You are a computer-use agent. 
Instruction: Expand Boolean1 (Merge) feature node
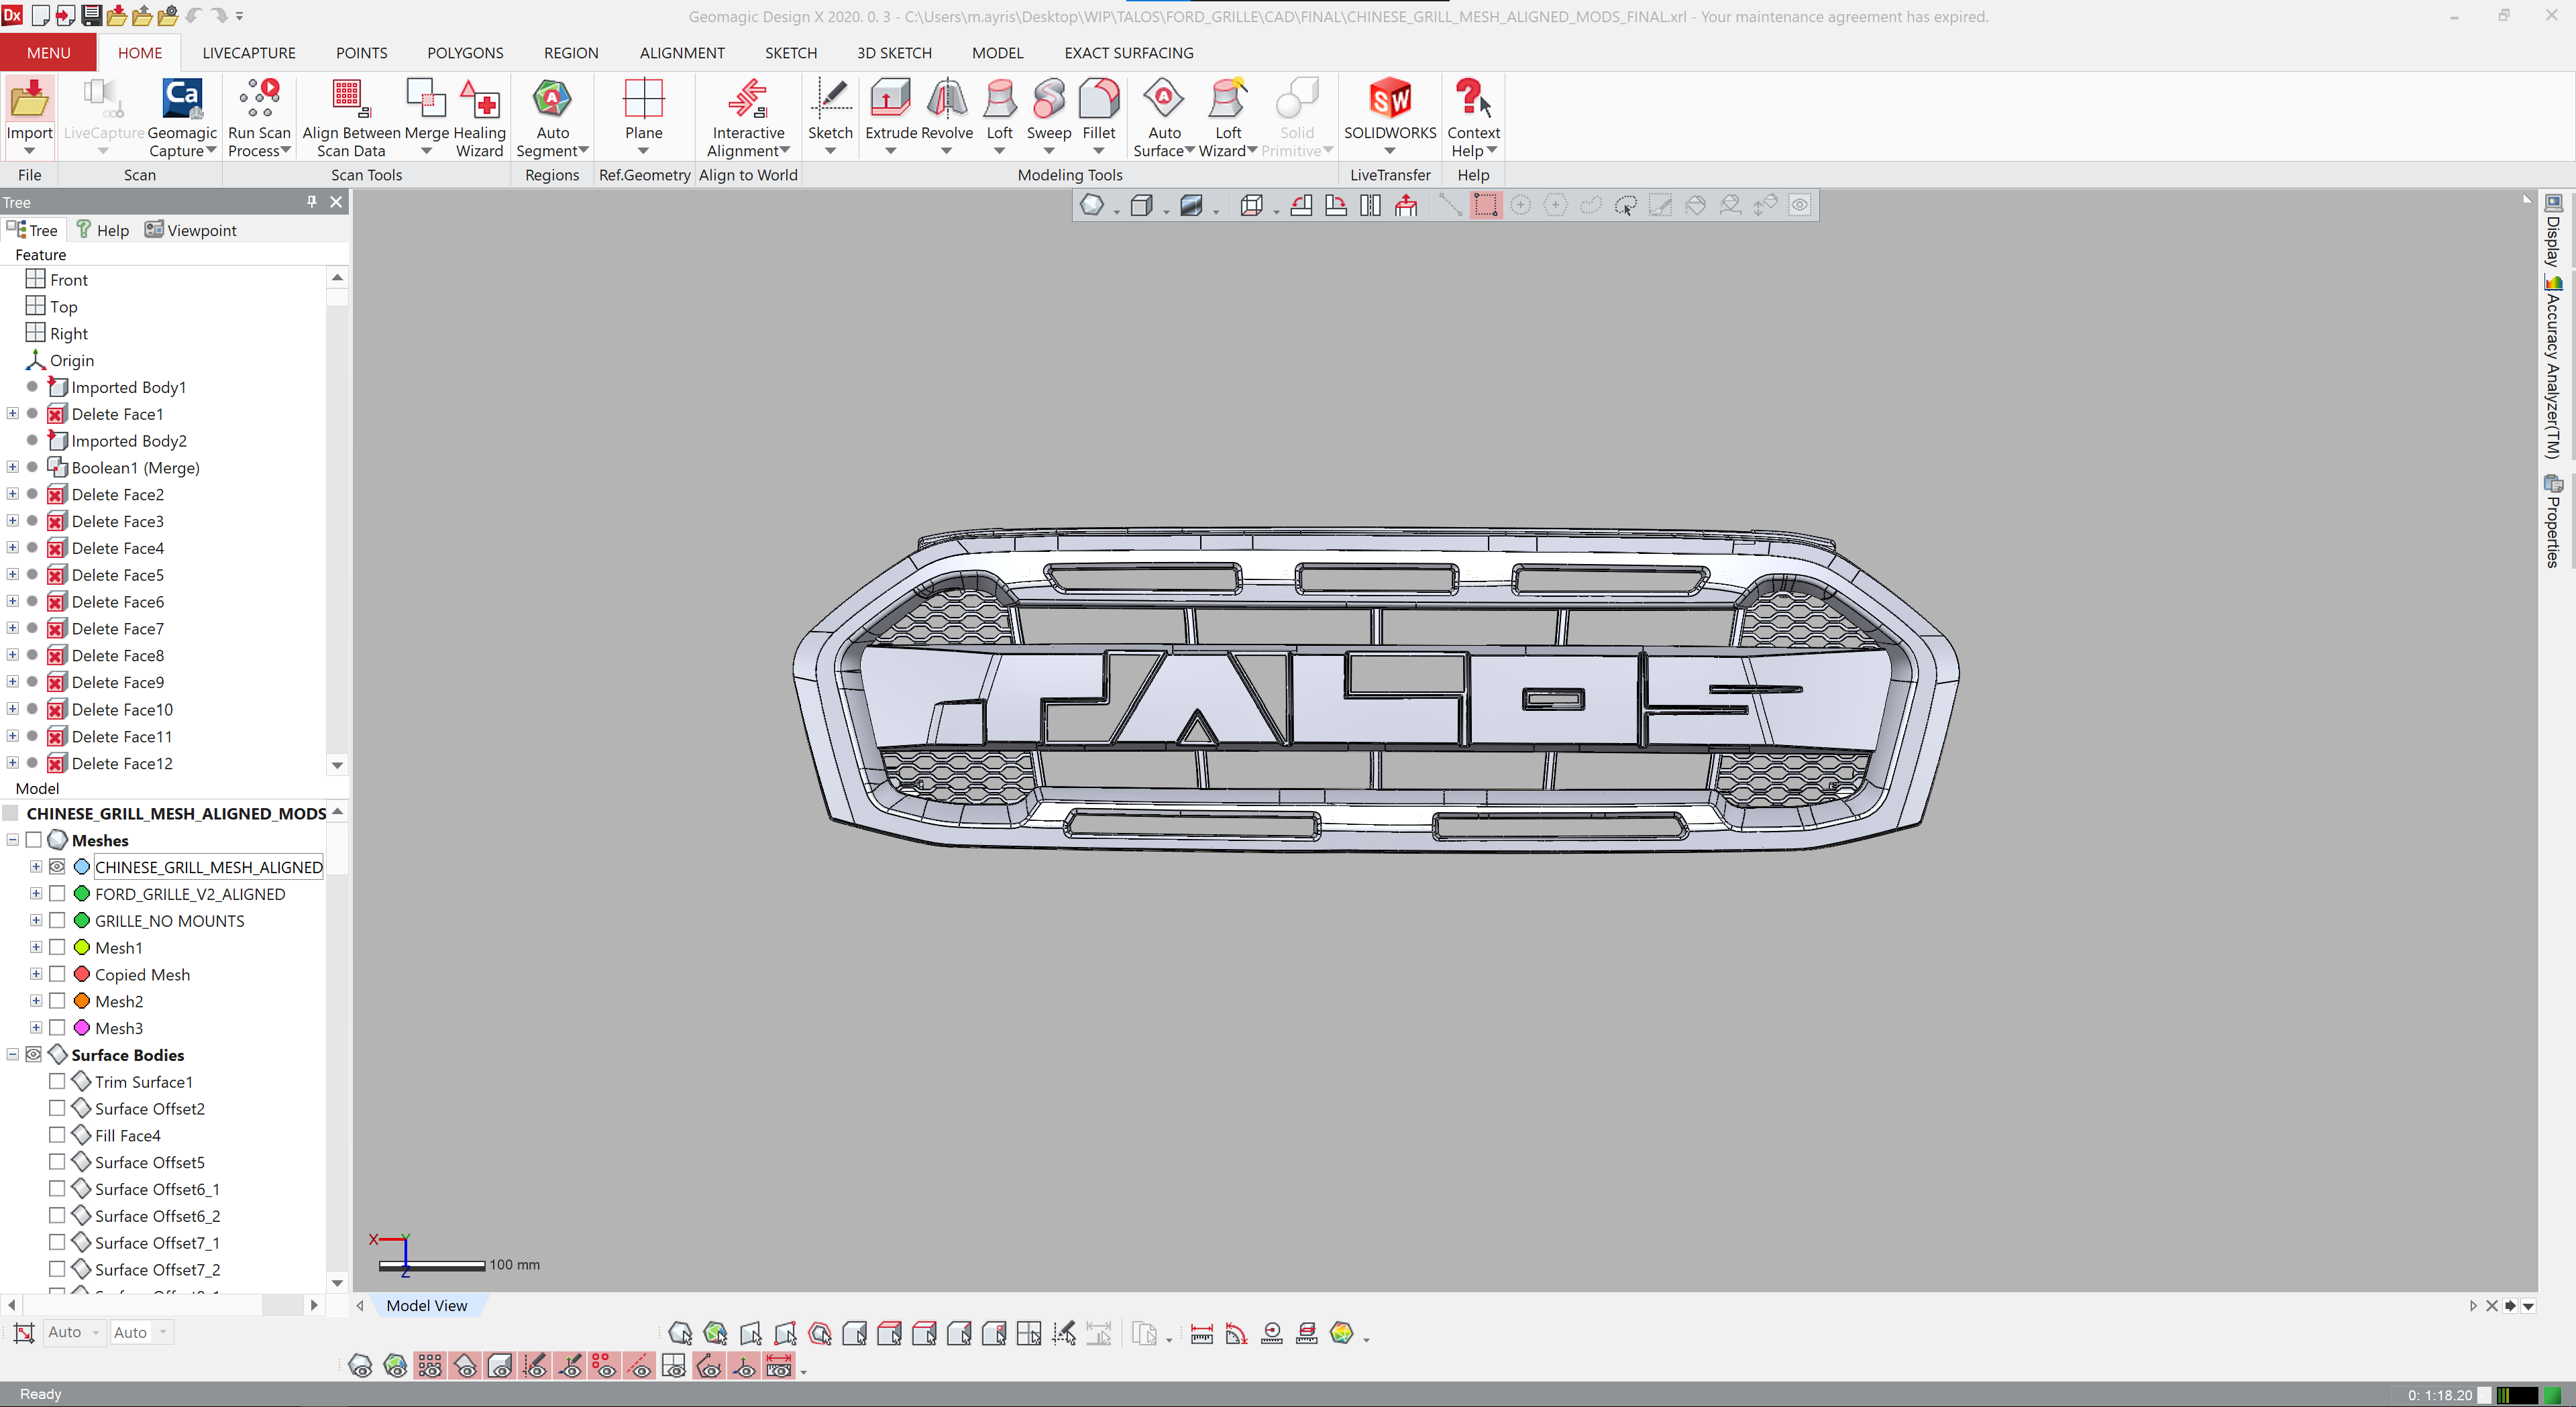tap(12, 467)
